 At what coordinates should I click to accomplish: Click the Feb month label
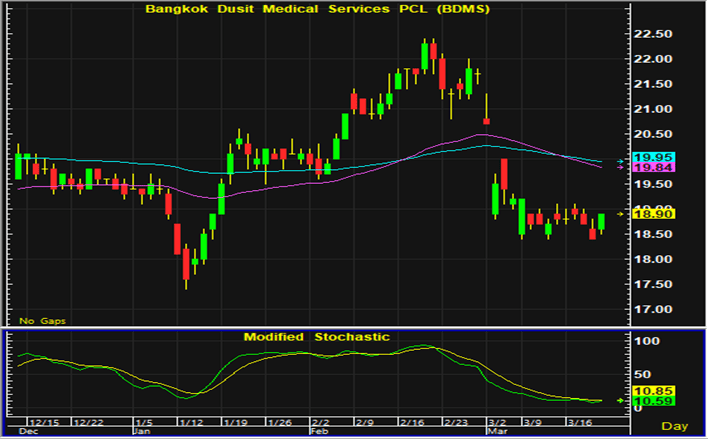315,431
